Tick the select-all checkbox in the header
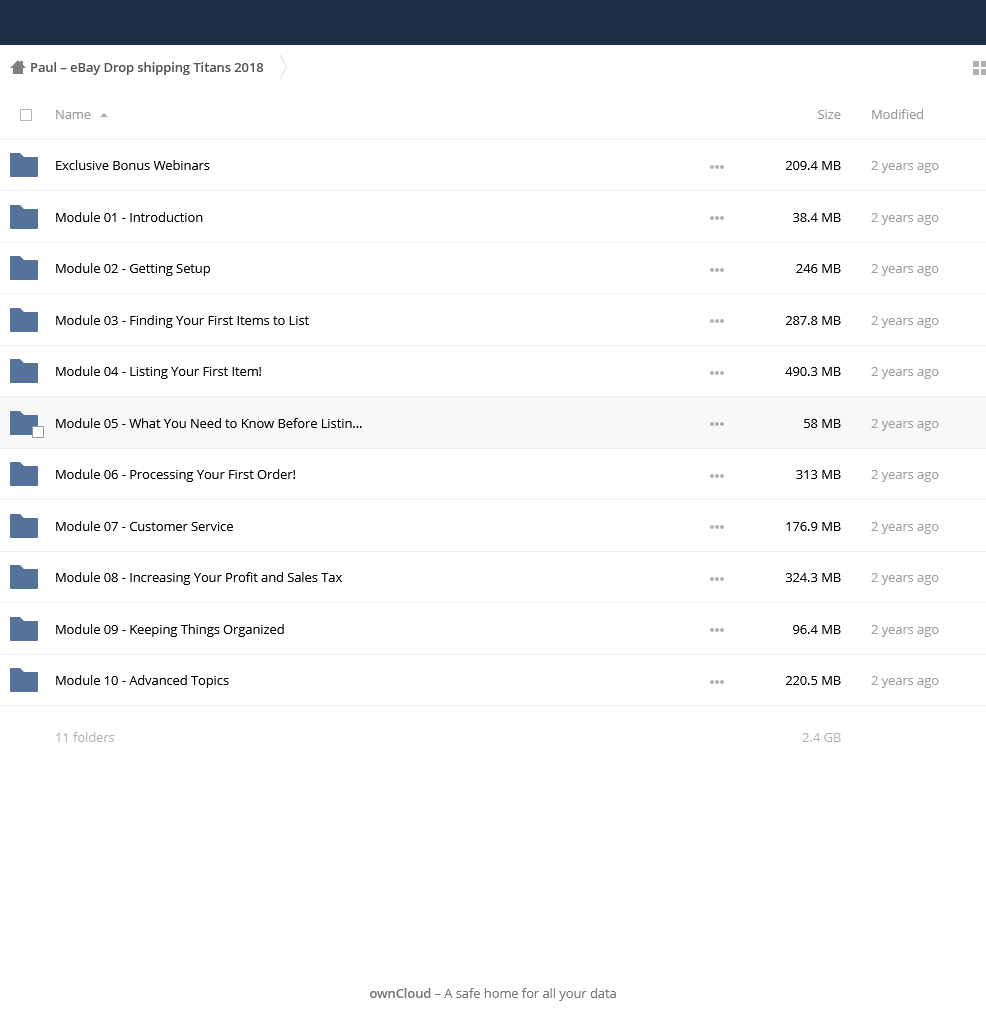The width and height of the screenshot is (986, 1023). click(x=26, y=115)
